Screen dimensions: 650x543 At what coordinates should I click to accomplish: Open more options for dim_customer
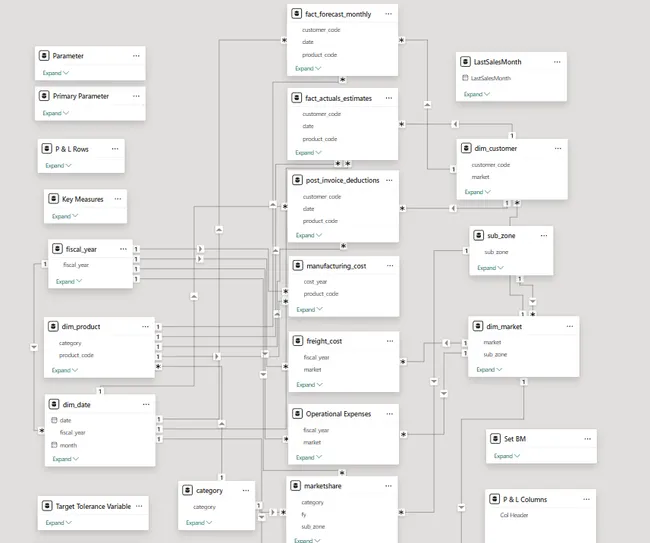[558, 148]
